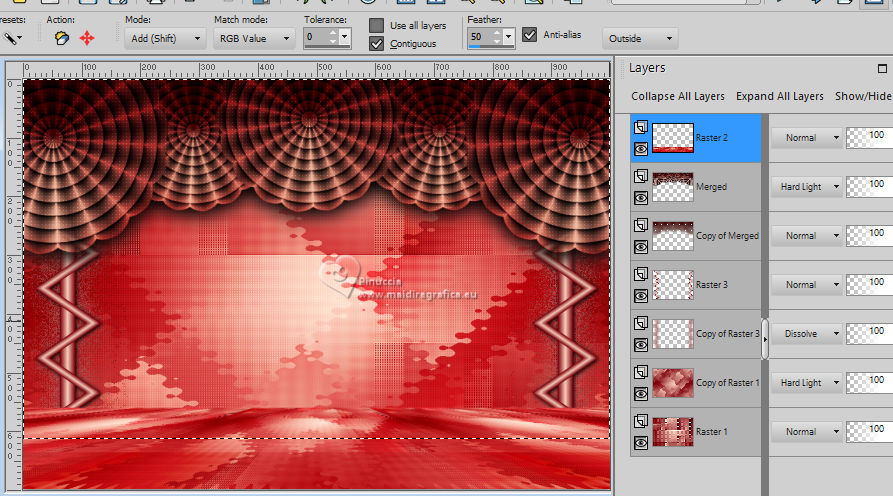Screen dimensions: 893x496
Task: Adjust the Raster 1 opacity slider
Action: 870,432
